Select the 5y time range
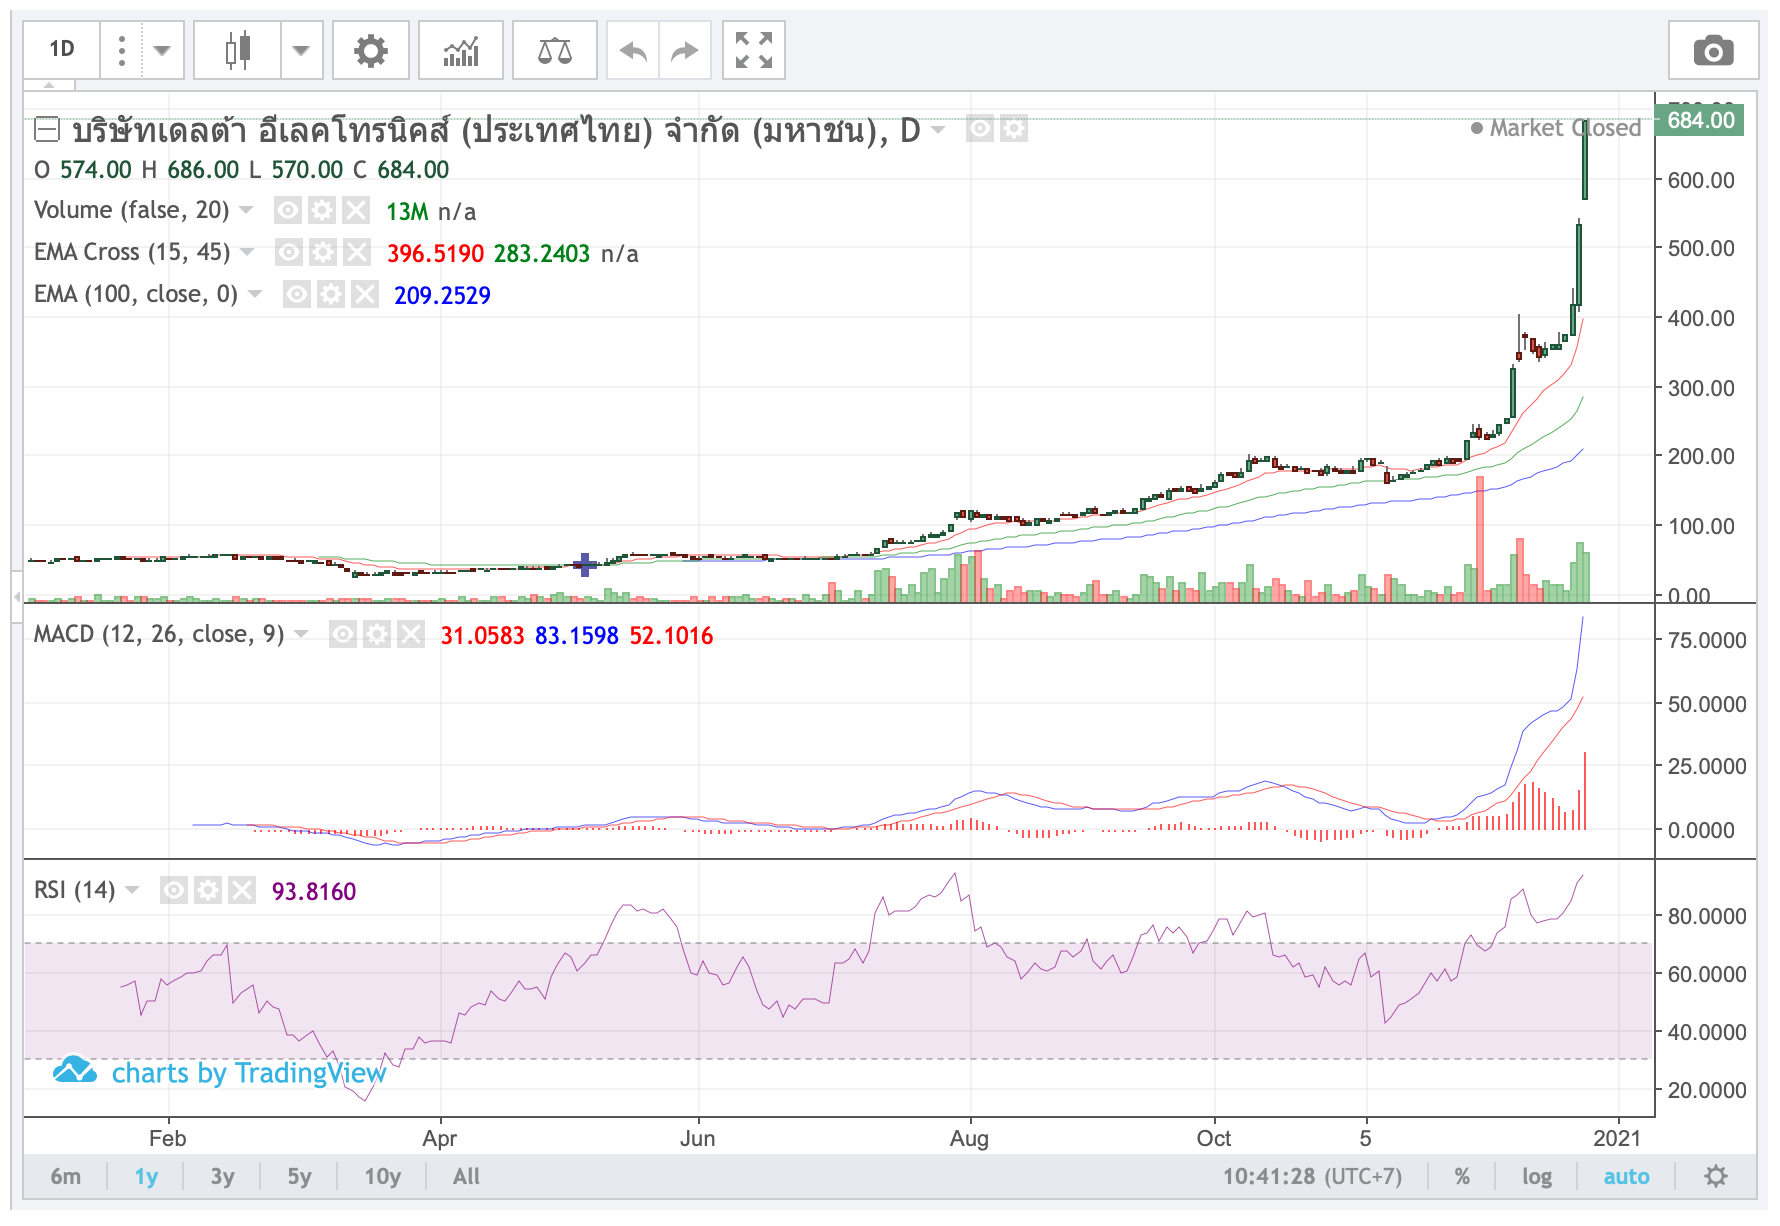The height and width of the screenshot is (1226, 1780). 299,1176
